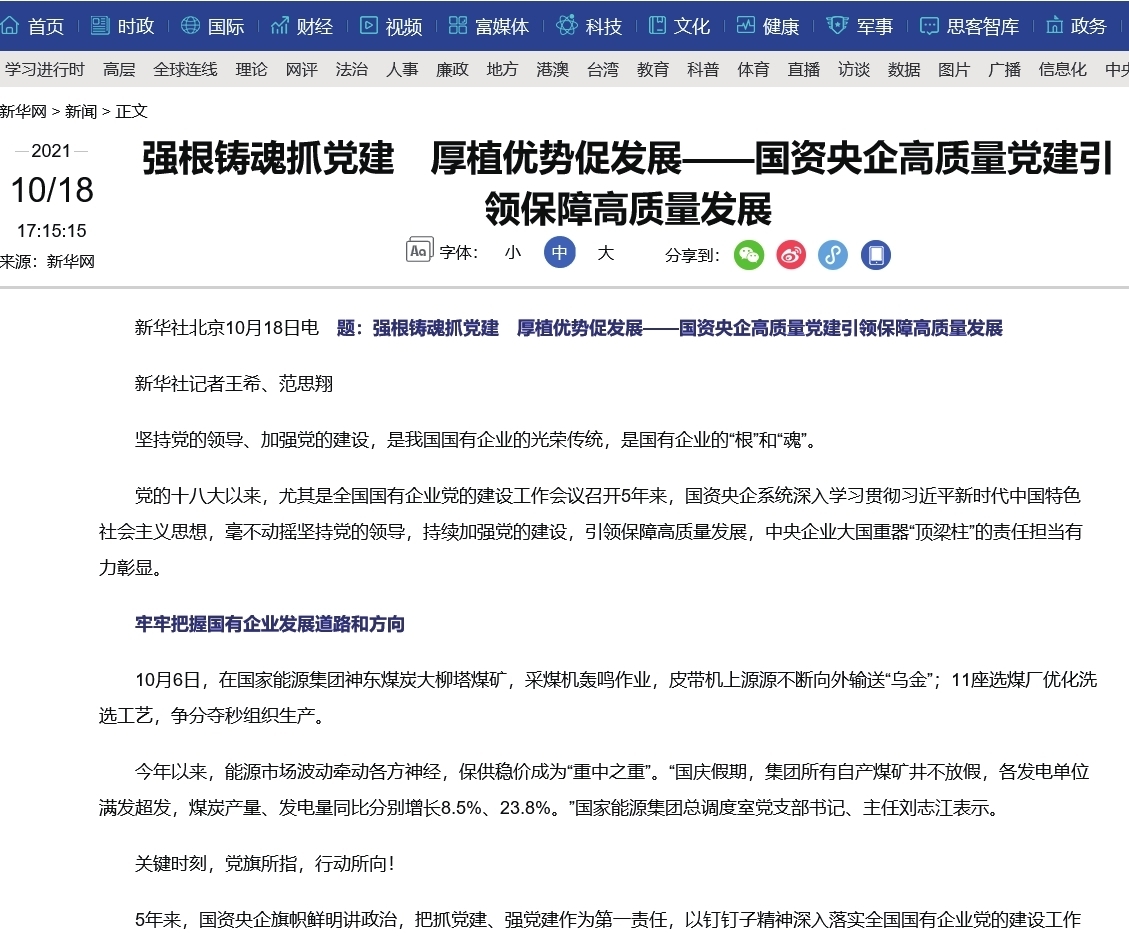The image size is (1129, 937).
Task: Click the 健康 nav label
Action: click(x=781, y=27)
